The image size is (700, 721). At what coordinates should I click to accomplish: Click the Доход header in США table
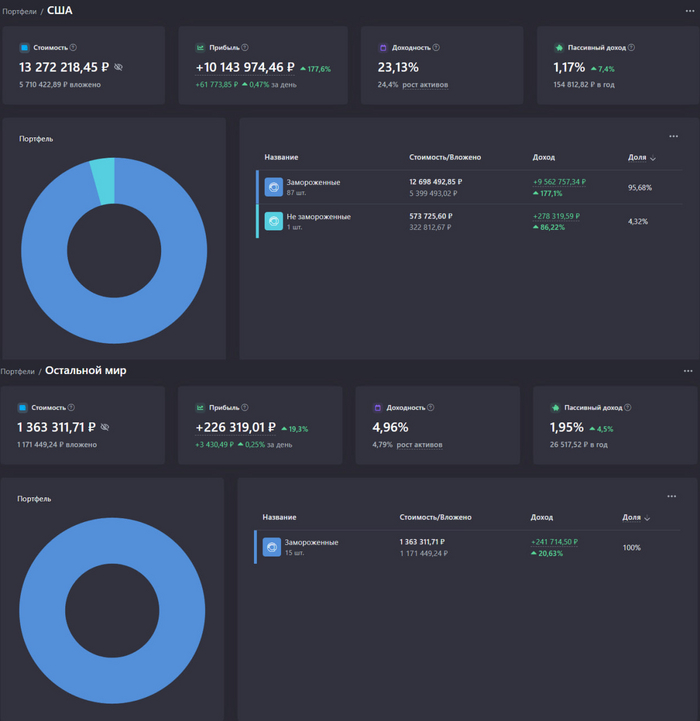click(544, 157)
